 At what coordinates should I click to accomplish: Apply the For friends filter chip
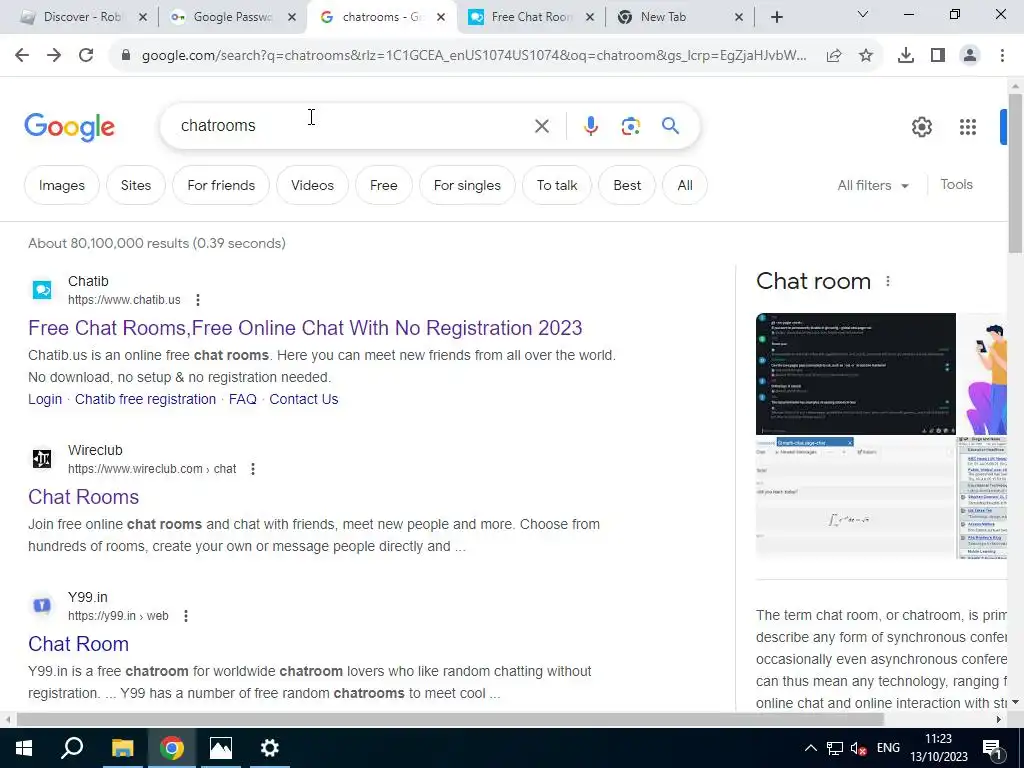click(221, 185)
